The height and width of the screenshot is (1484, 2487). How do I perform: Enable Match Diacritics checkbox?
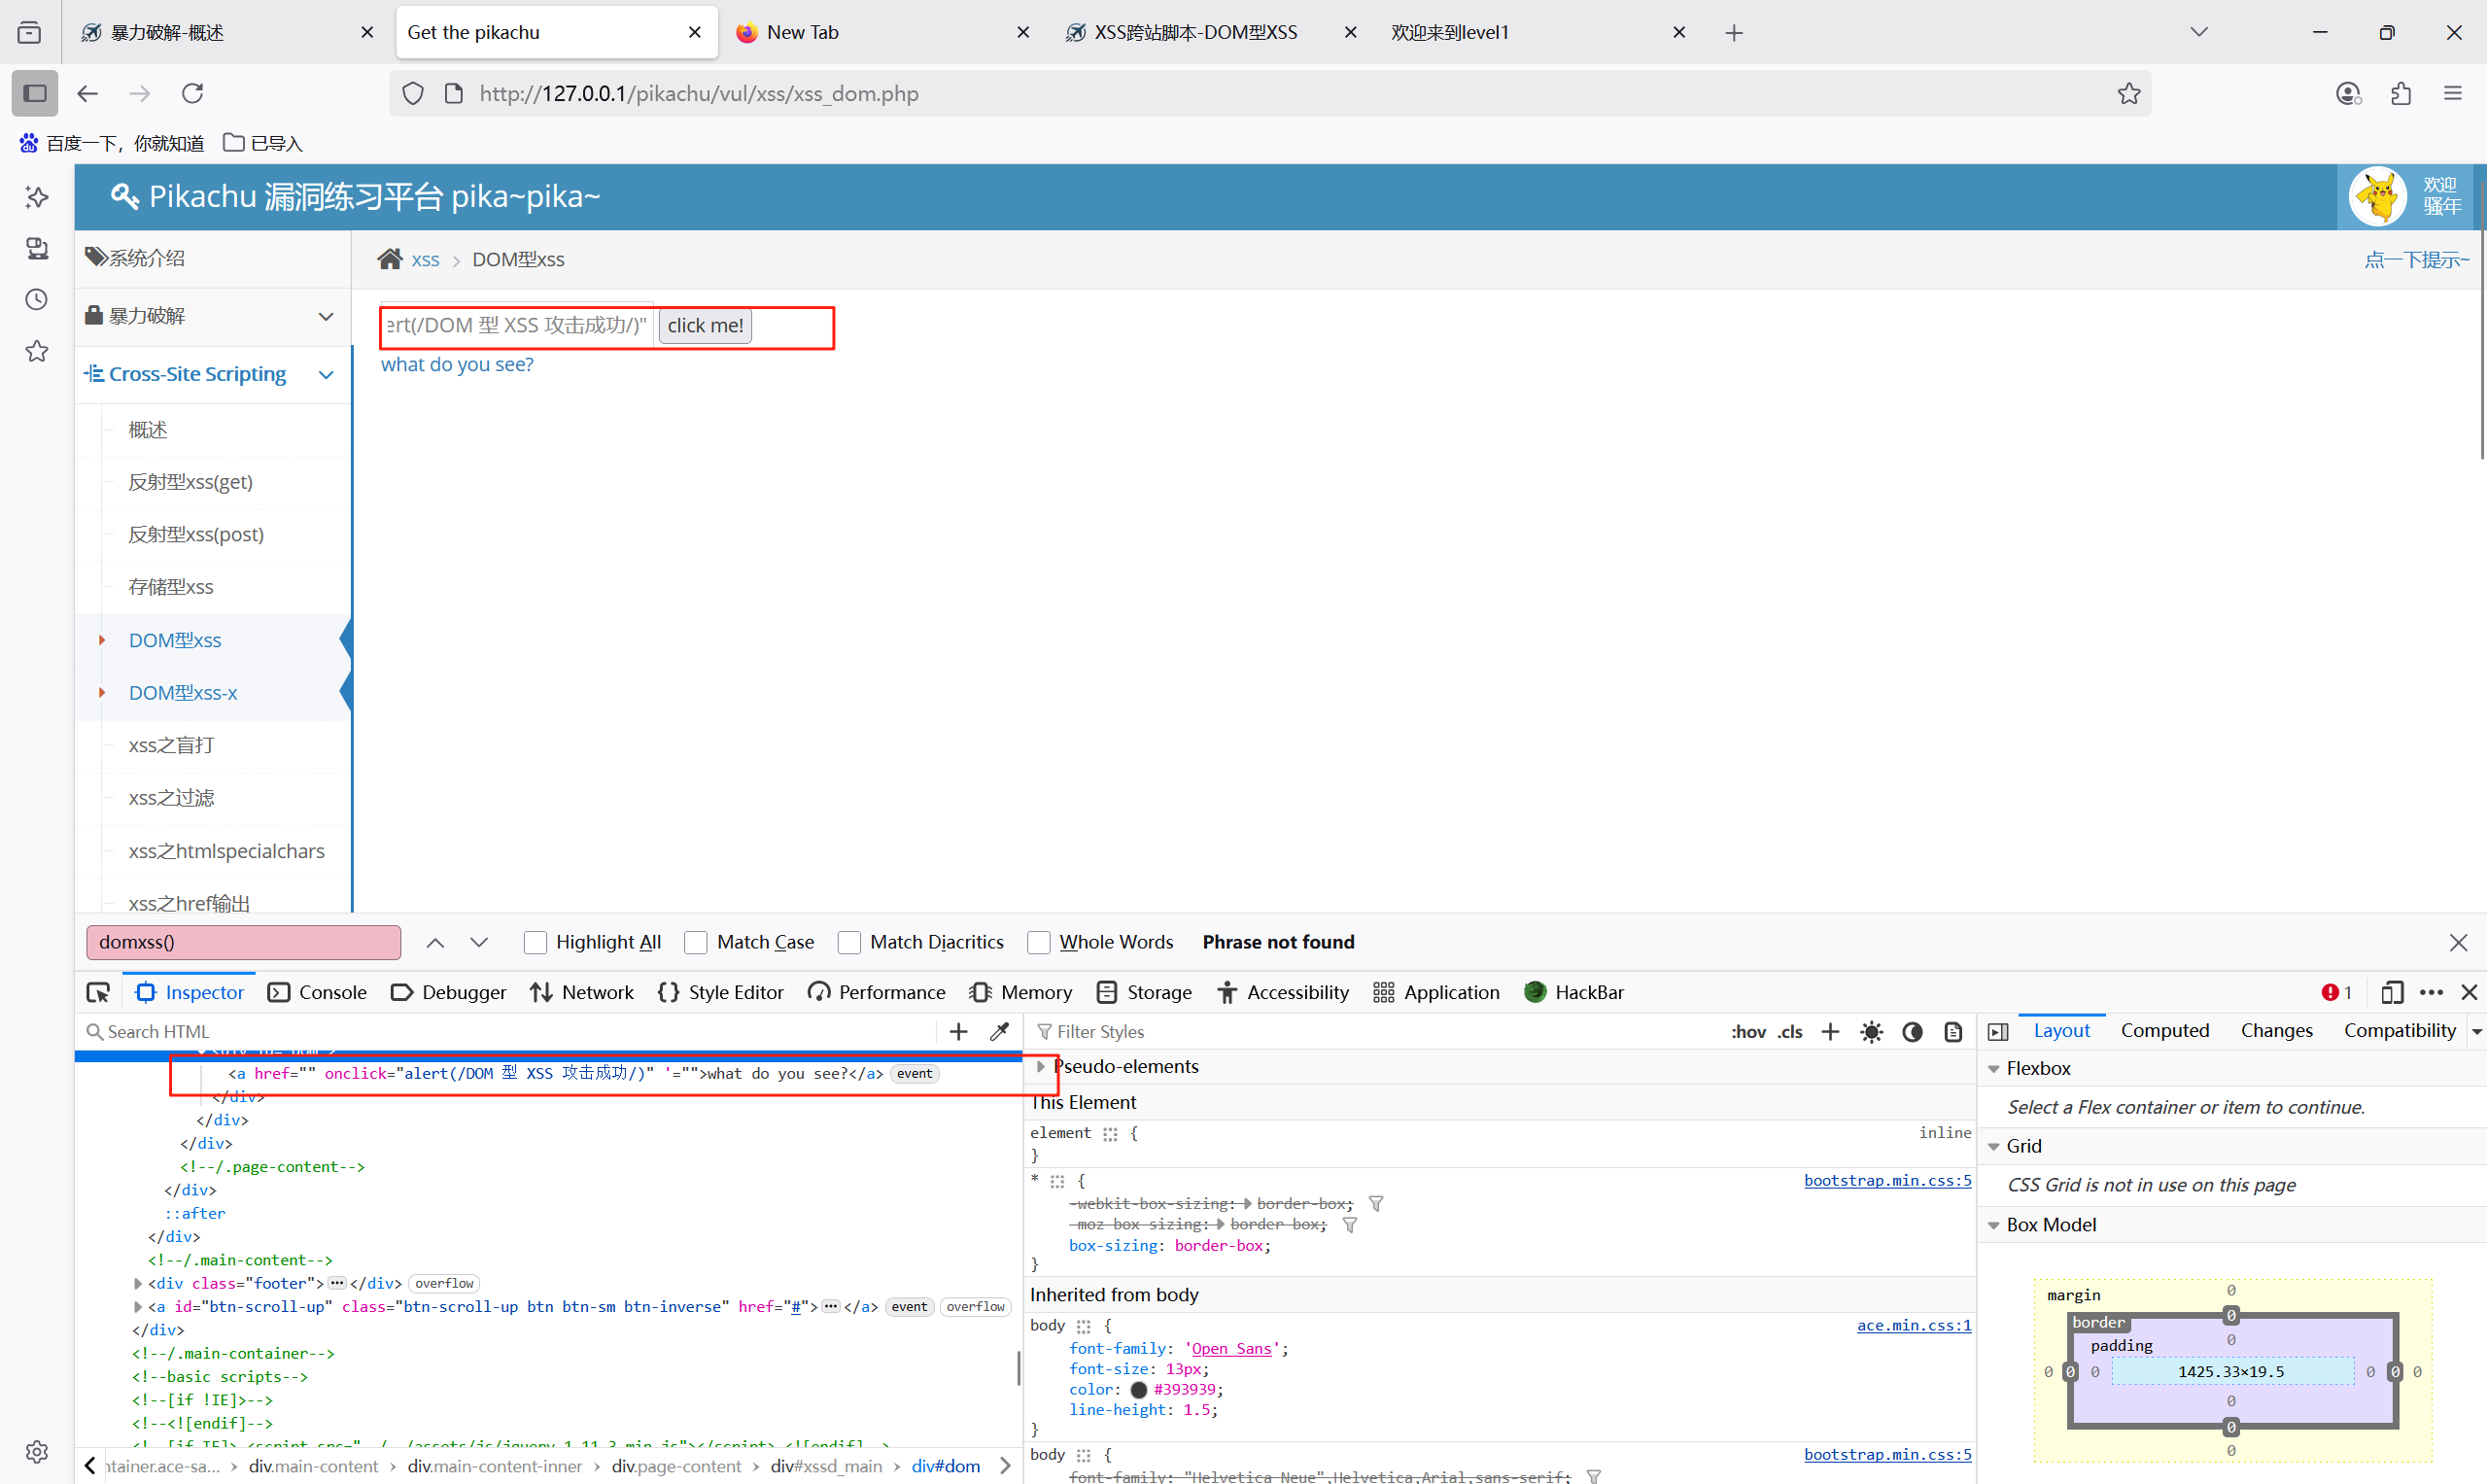click(x=849, y=942)
